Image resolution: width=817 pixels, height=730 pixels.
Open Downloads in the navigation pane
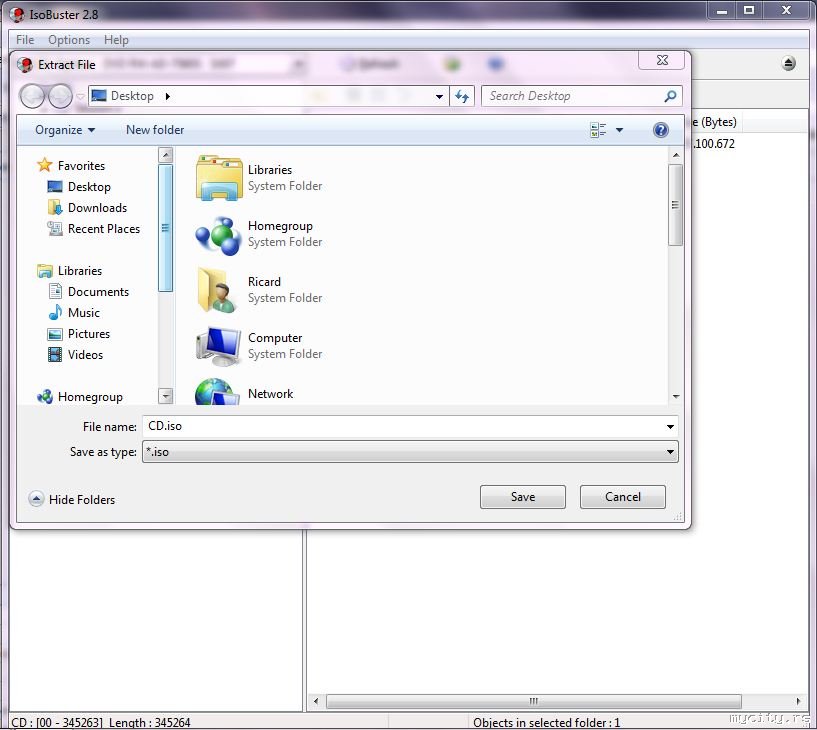(97, 207)
